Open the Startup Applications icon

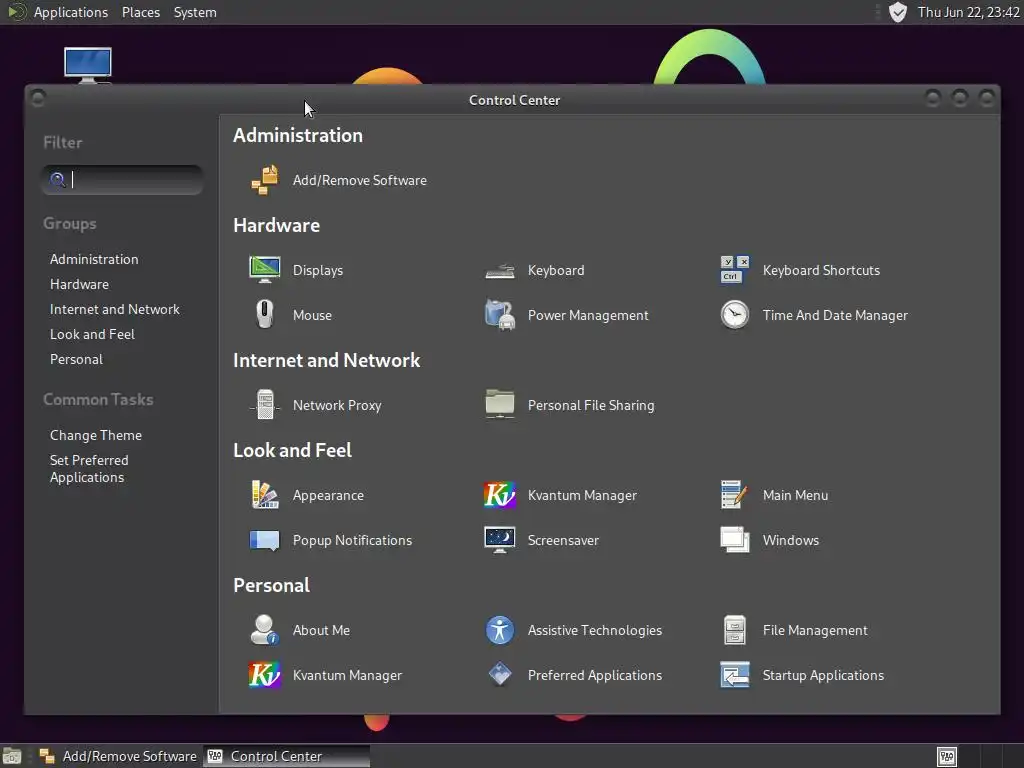(x=735, y=675)
